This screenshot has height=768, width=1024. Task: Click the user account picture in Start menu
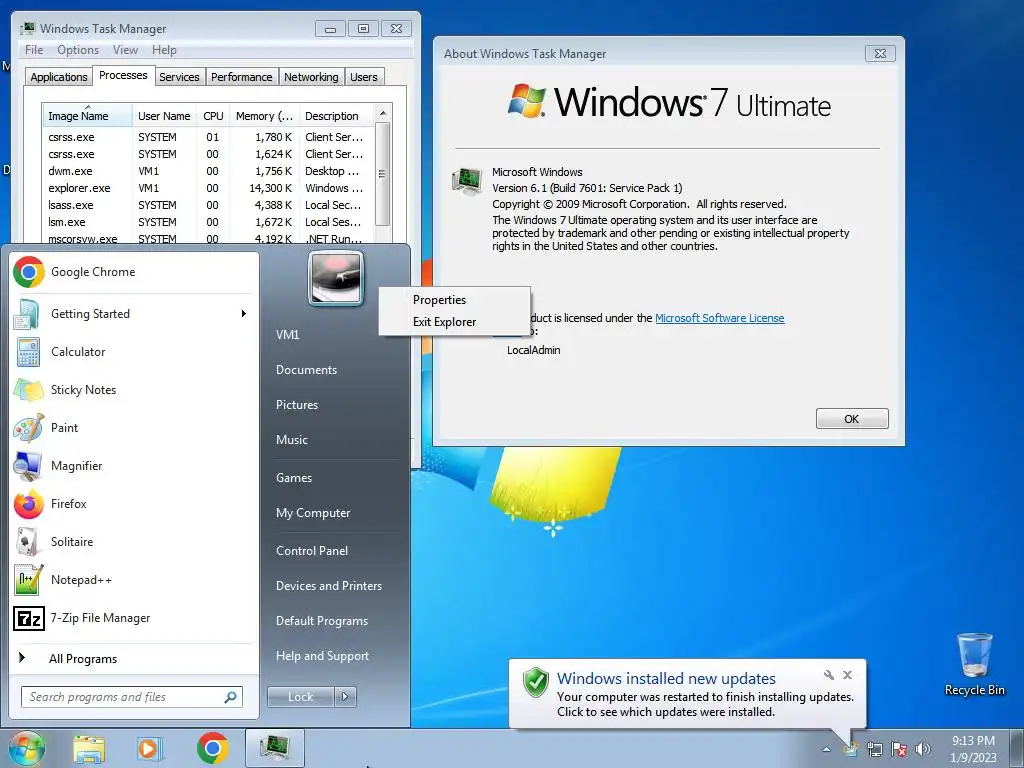pos(336,278)
